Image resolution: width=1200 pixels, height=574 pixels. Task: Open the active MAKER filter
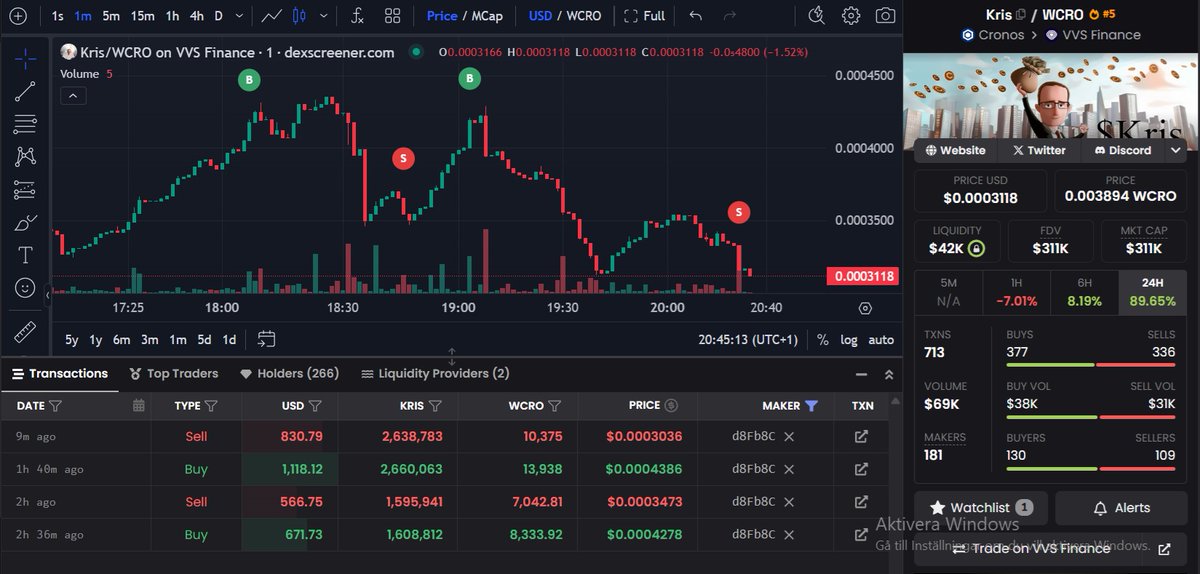[x=811, y=405]
